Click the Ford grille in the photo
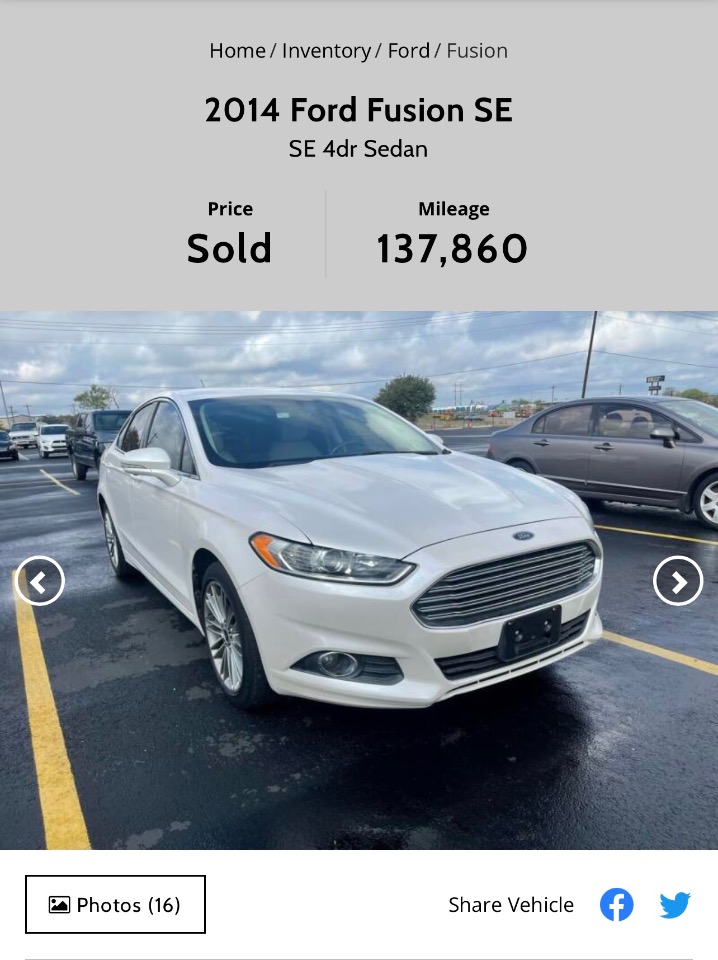The height and width of the screenshot is (960, 718). point(506,585)
